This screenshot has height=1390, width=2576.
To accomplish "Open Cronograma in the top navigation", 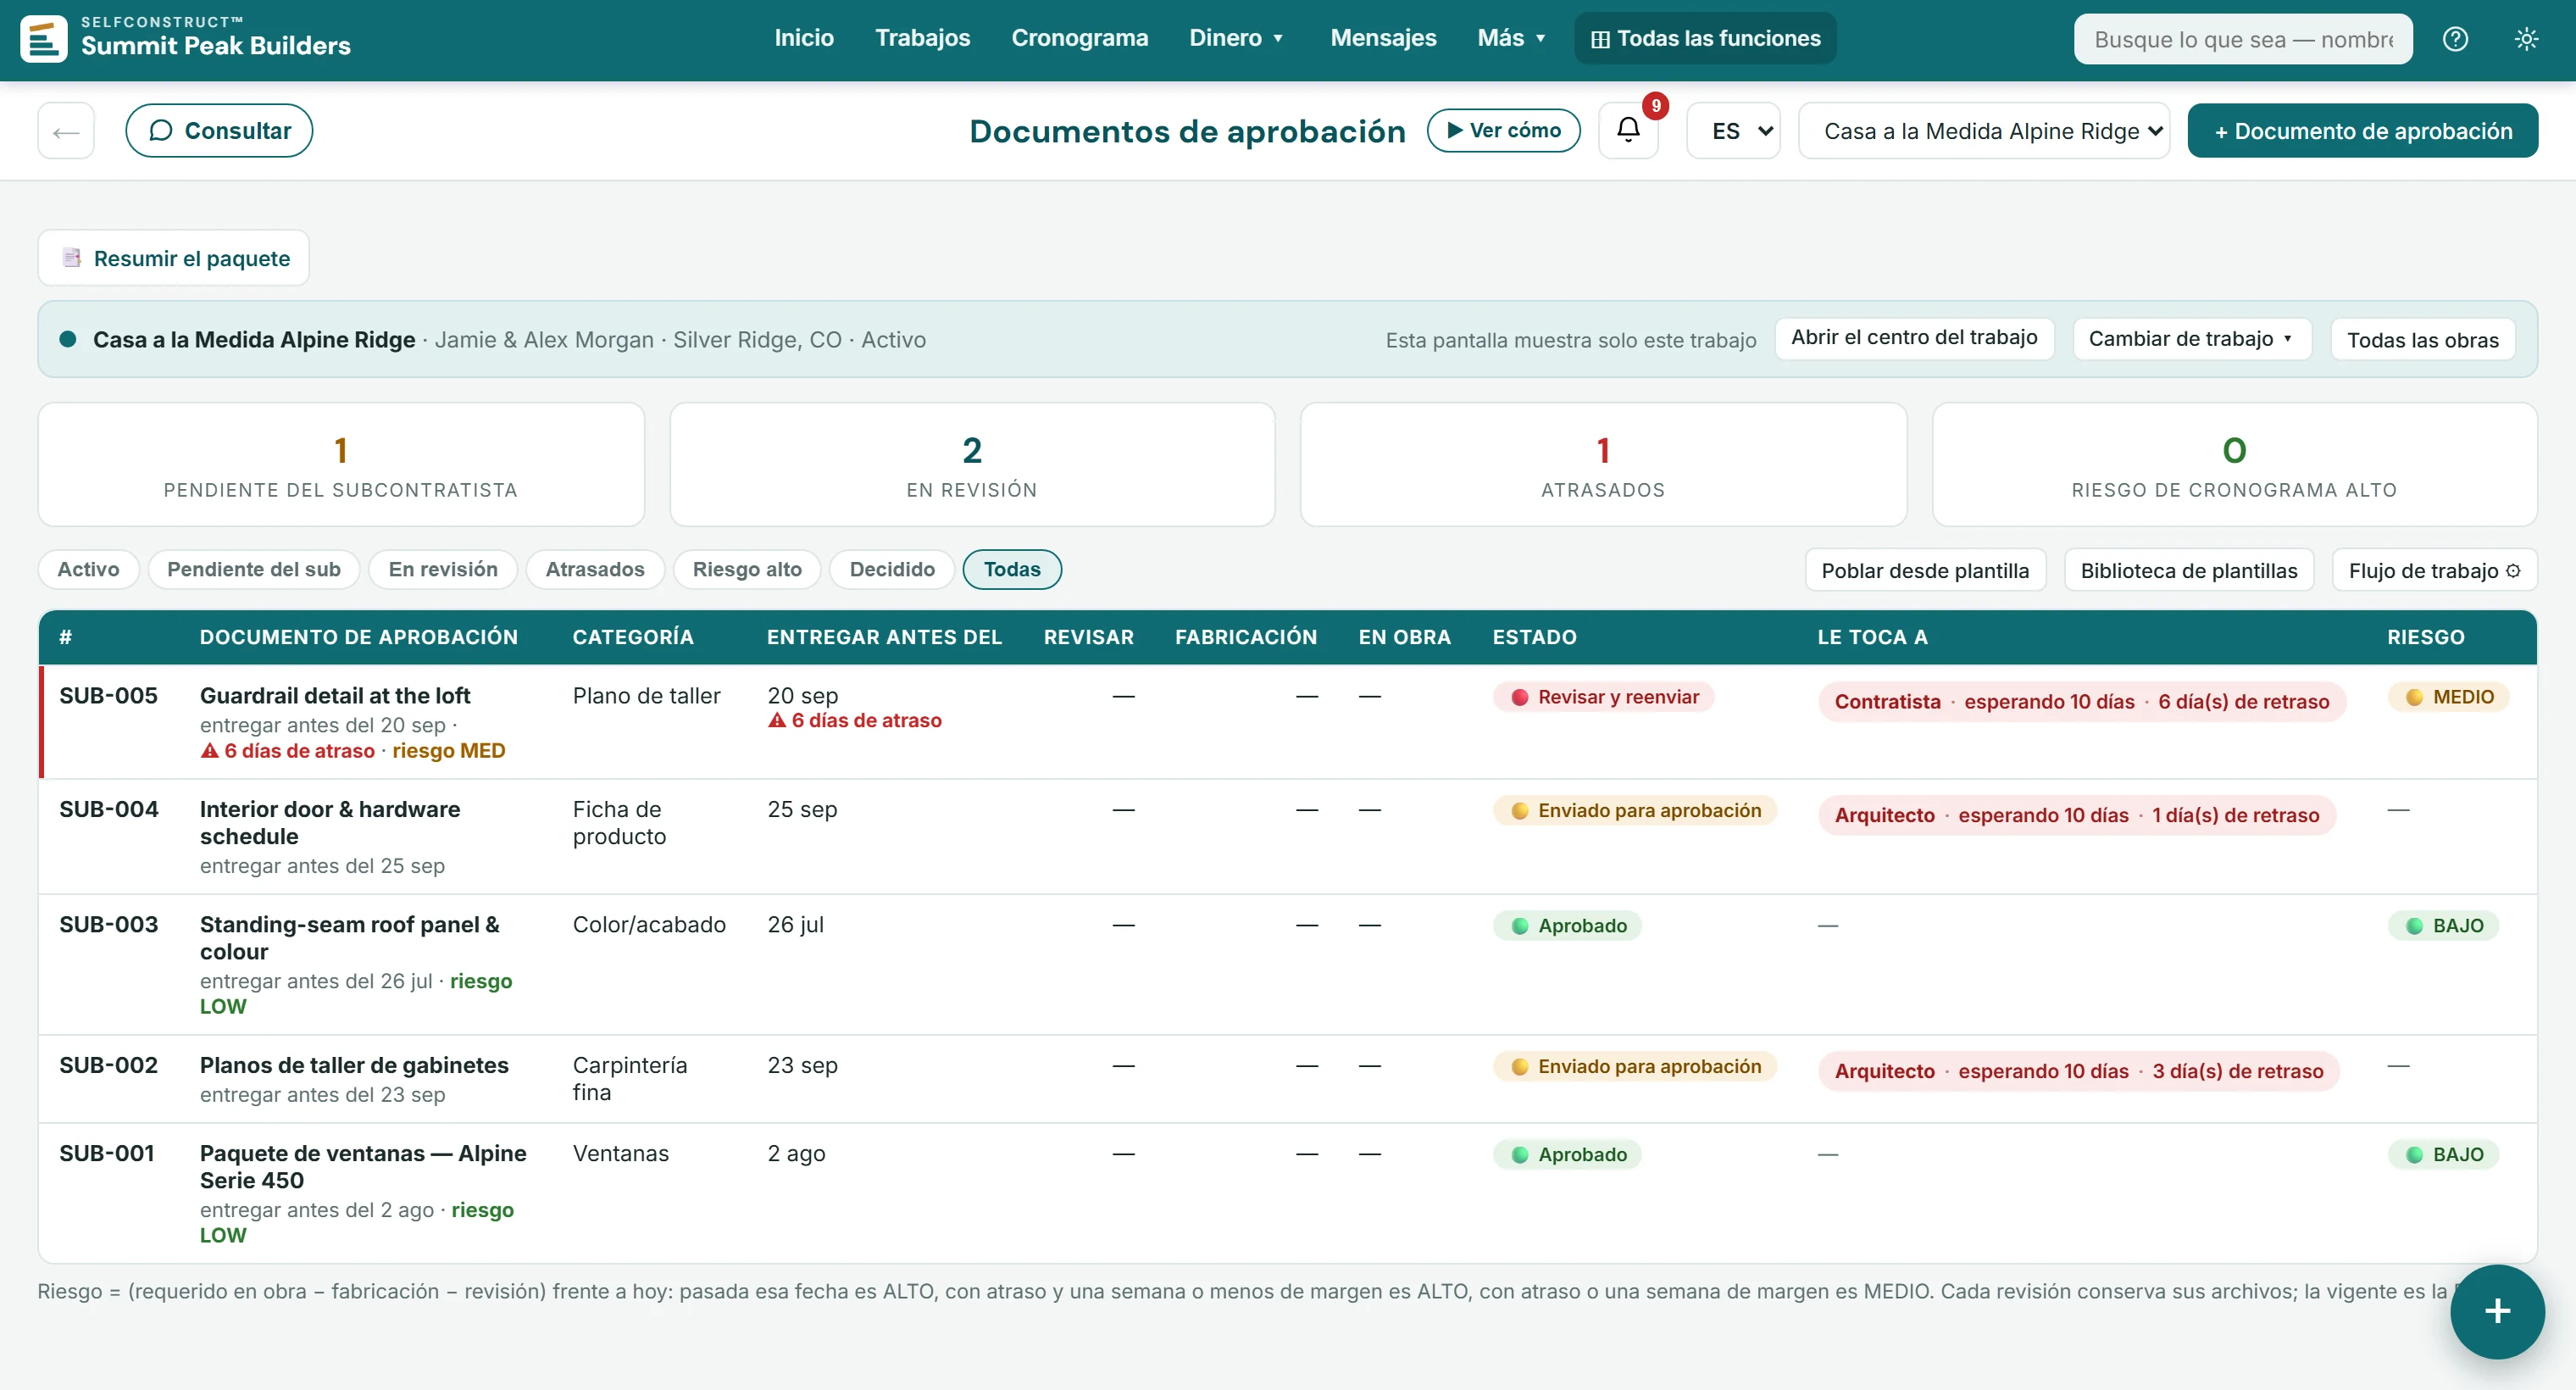I will (x=1079, y=38).
